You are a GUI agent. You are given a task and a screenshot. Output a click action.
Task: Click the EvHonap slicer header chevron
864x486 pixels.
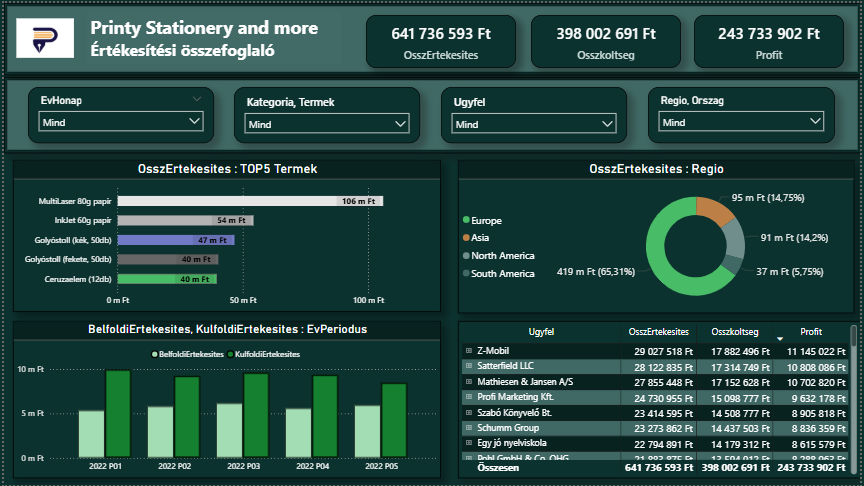click(x=197, y=100)
